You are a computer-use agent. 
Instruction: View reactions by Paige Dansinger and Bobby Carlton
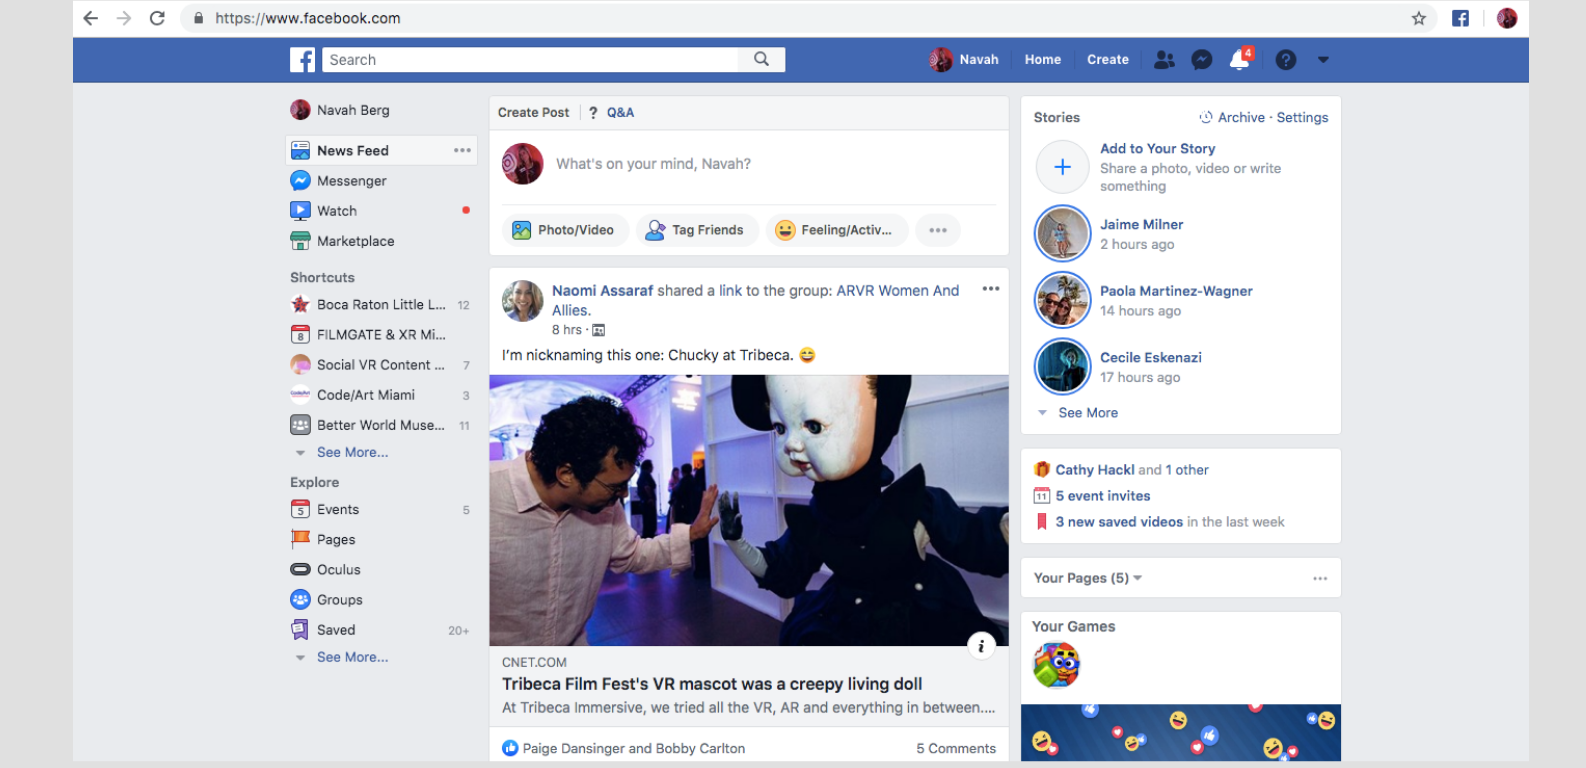[624, 748]
